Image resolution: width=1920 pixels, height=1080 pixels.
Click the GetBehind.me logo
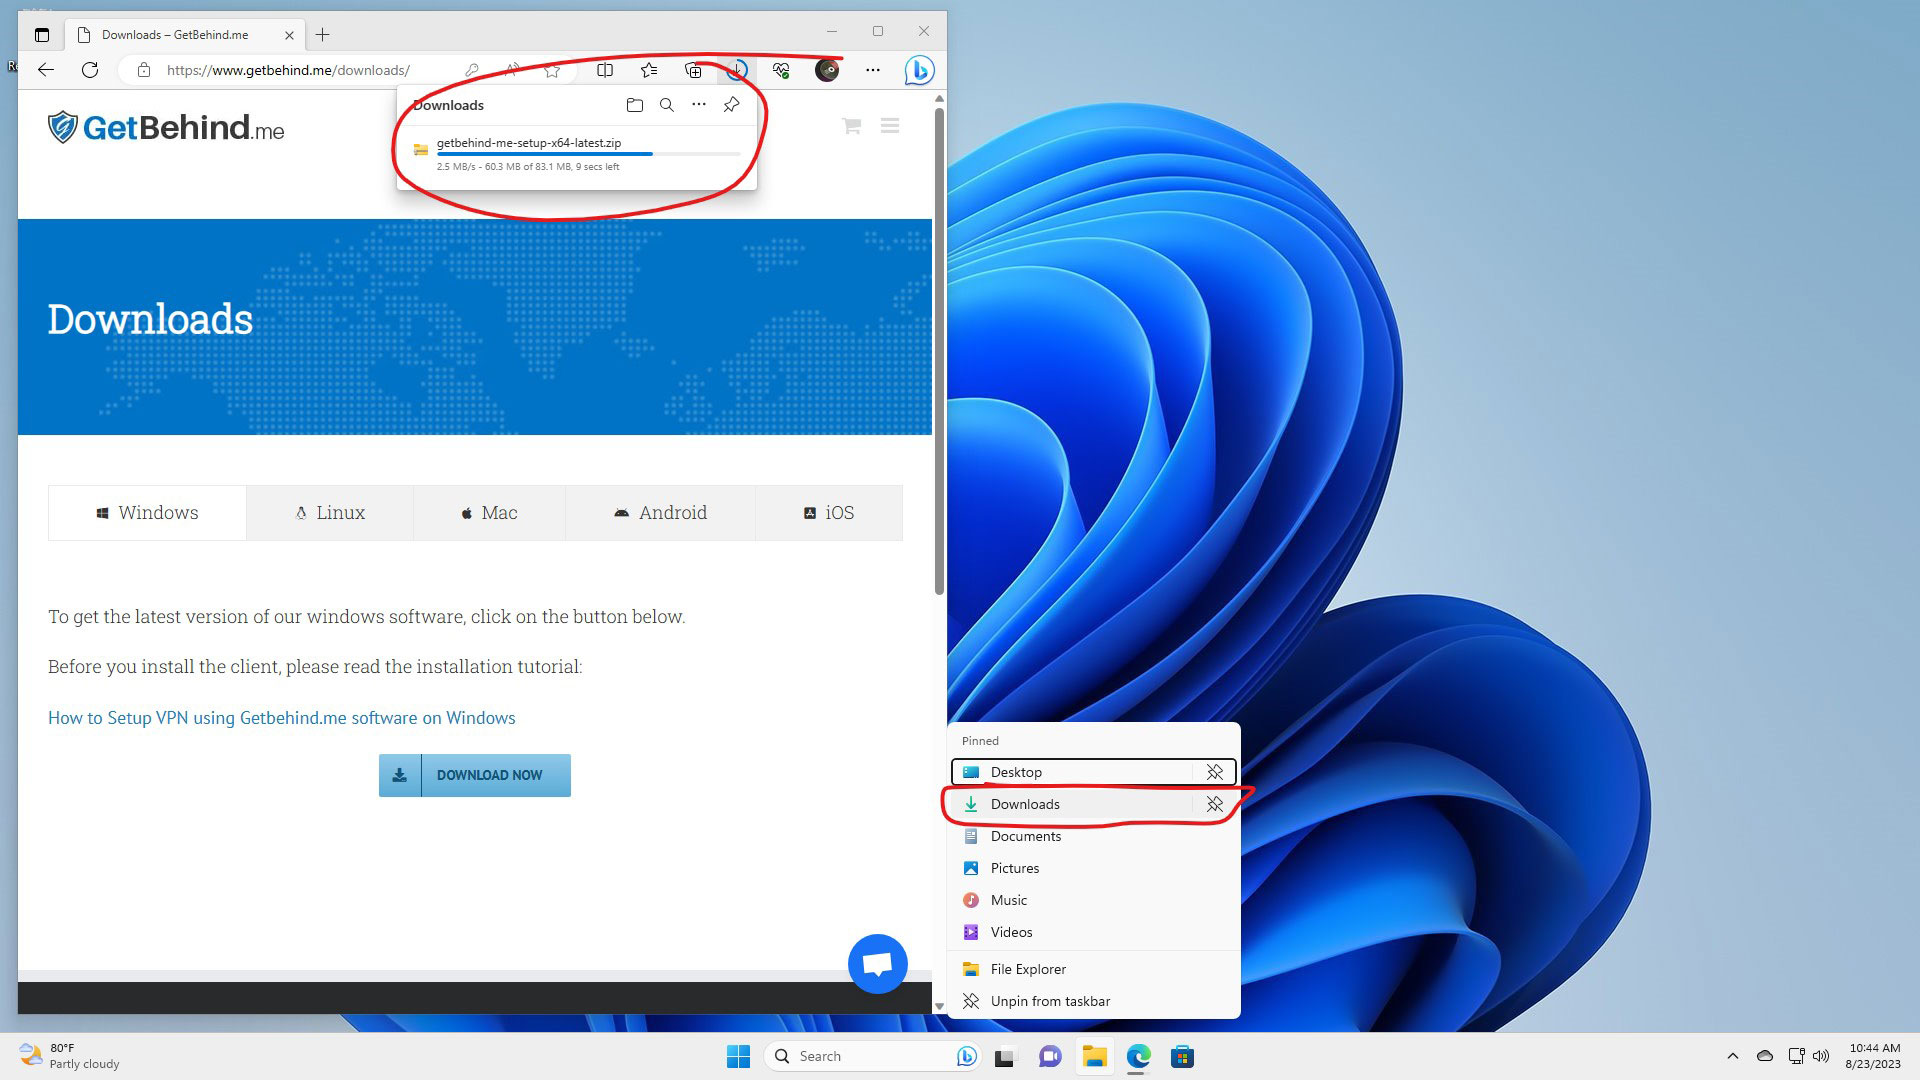[x=166, y=127]
